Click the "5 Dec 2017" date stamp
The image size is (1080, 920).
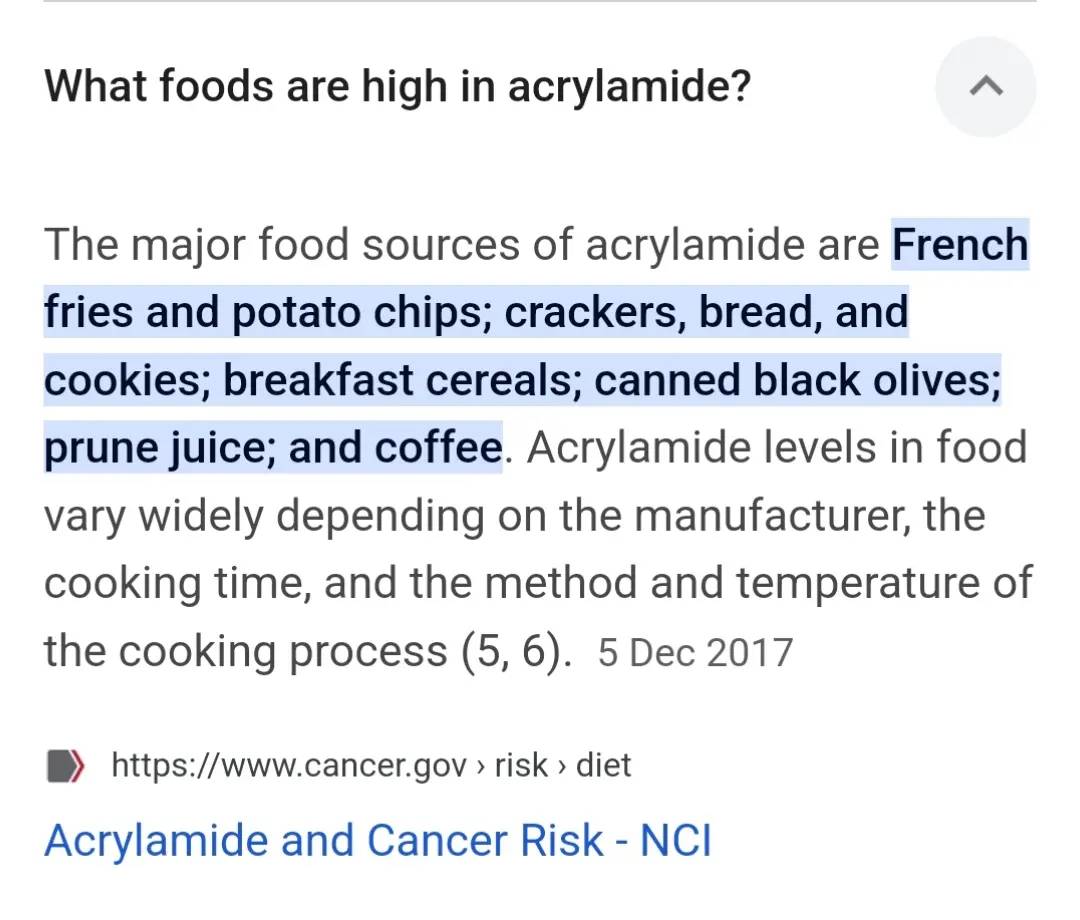click(695, 653)
